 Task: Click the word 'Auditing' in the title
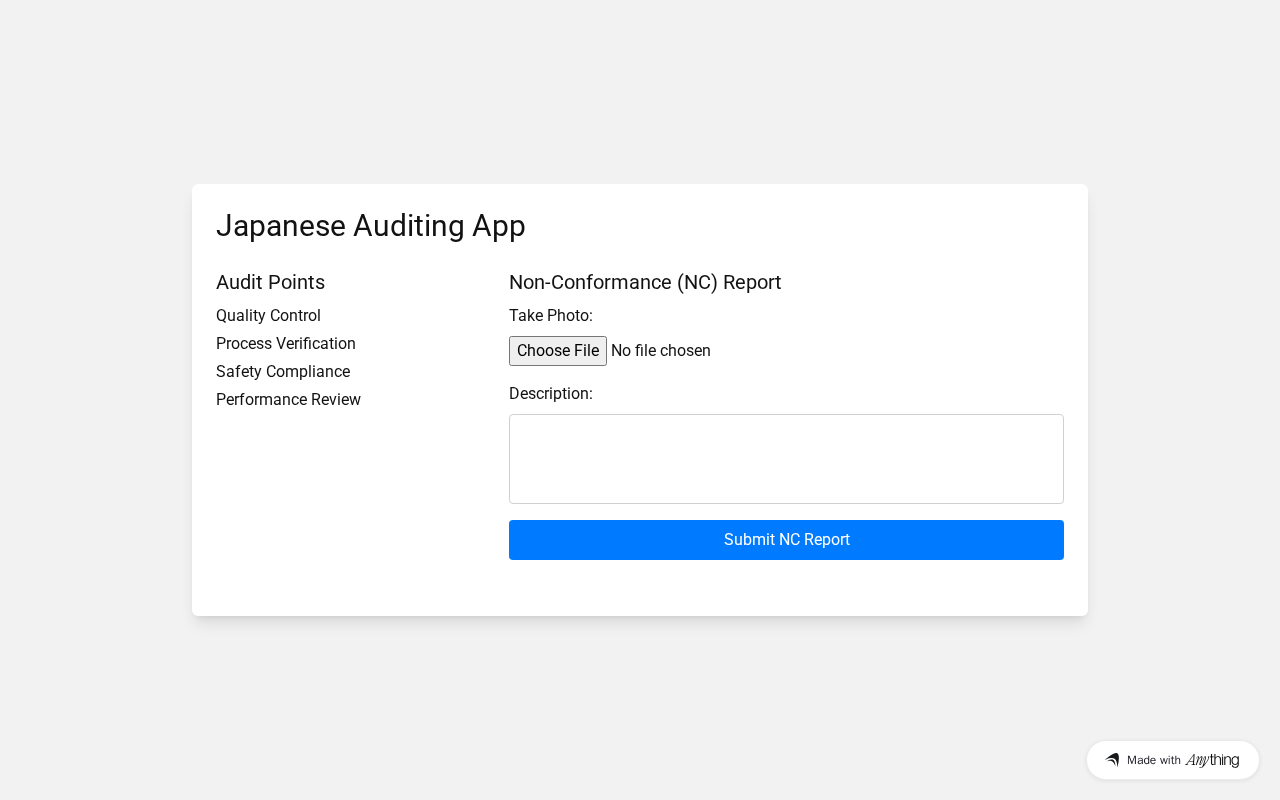pyautogui.click(x=409, y=226)
